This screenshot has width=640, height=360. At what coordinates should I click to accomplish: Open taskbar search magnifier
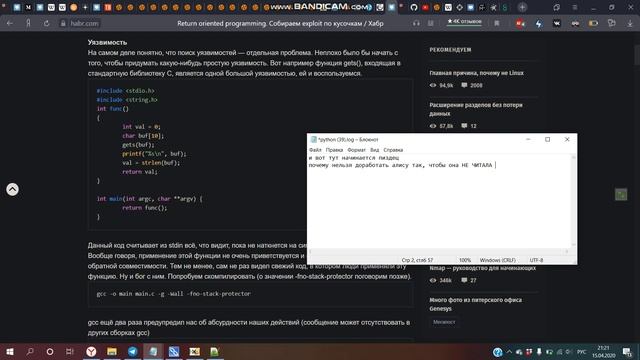click(x=30, y=351)
